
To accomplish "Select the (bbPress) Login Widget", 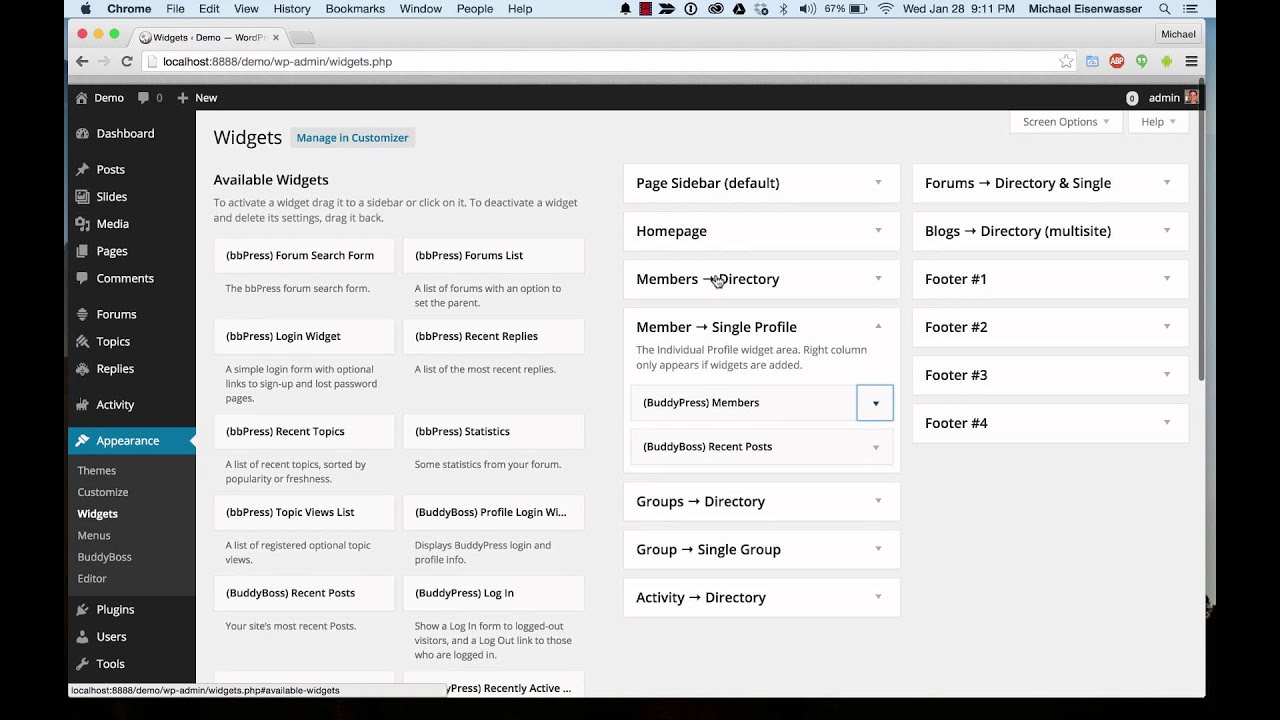I will coord(304,336).
